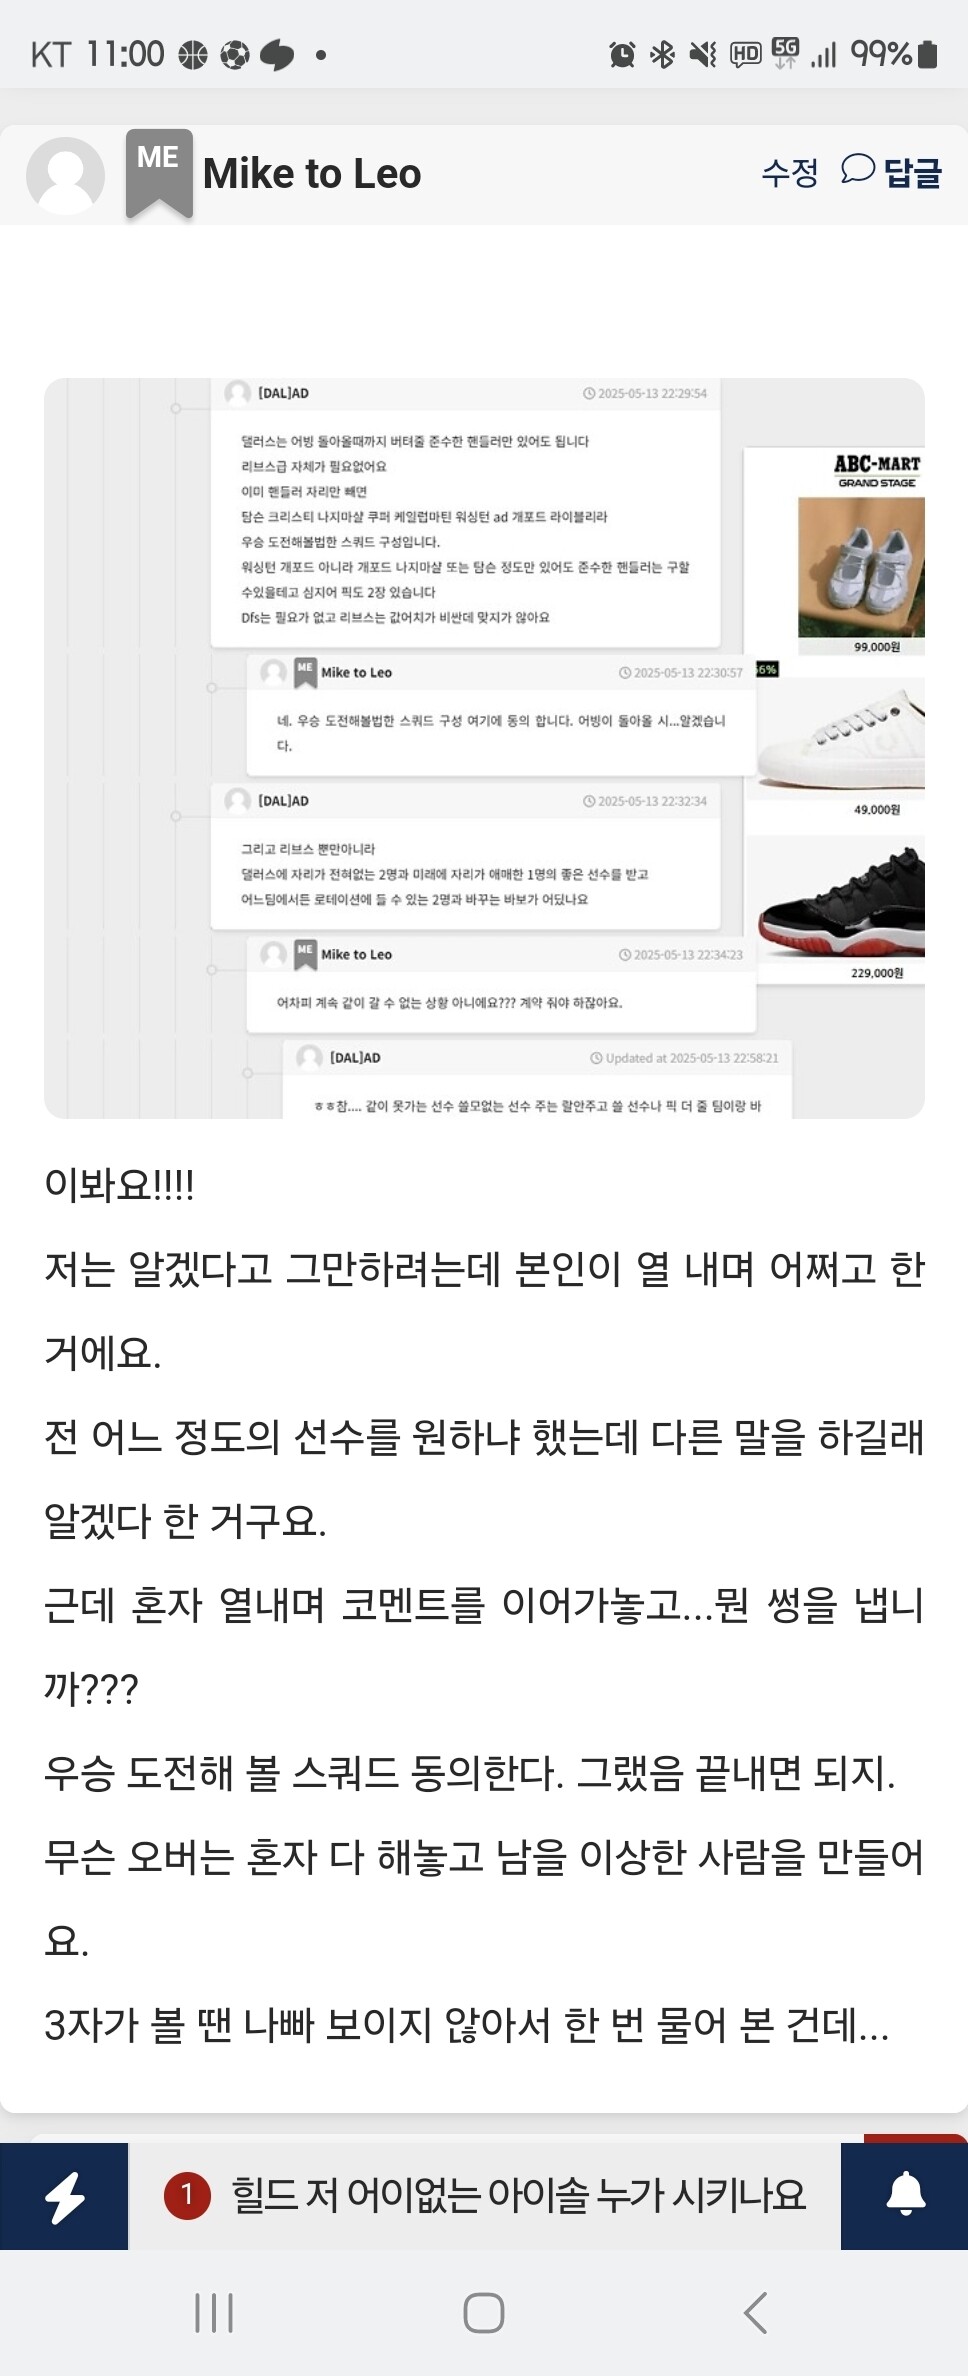Open the default user avatar
Image resolution: width=968 pixels, height=2376 pixels.
tap(65, 175)
